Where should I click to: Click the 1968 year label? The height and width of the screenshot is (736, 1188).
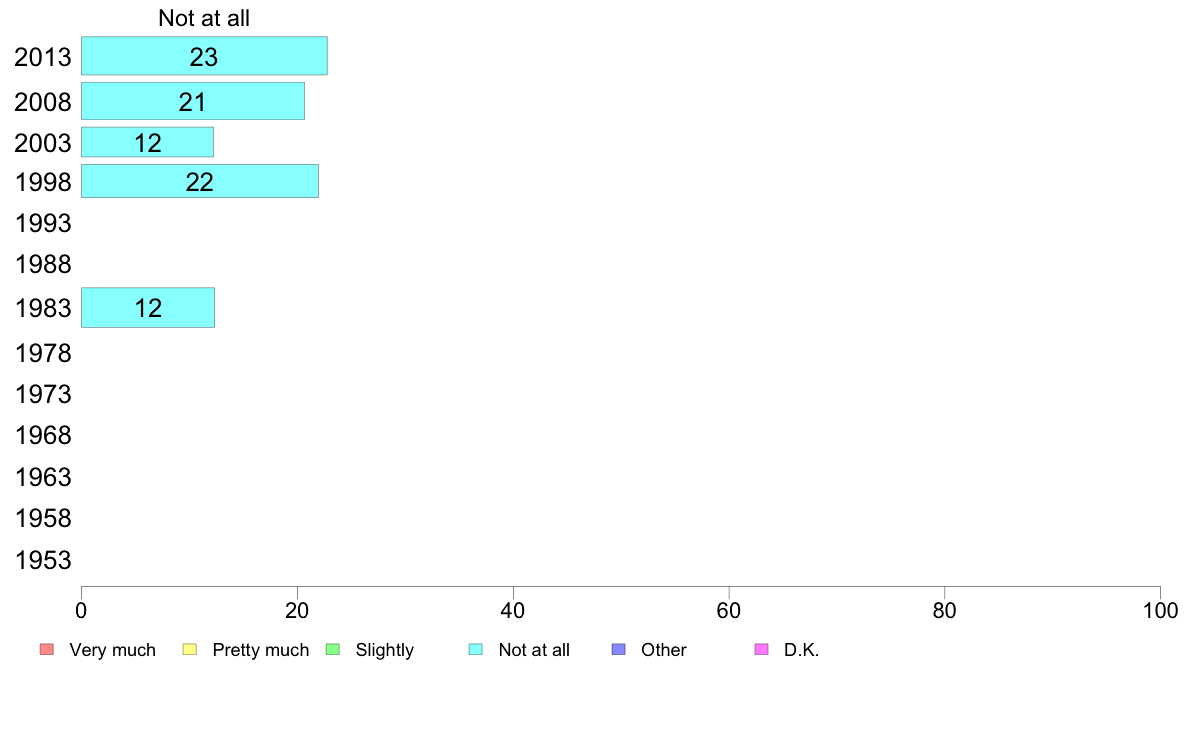click(43, 436)
